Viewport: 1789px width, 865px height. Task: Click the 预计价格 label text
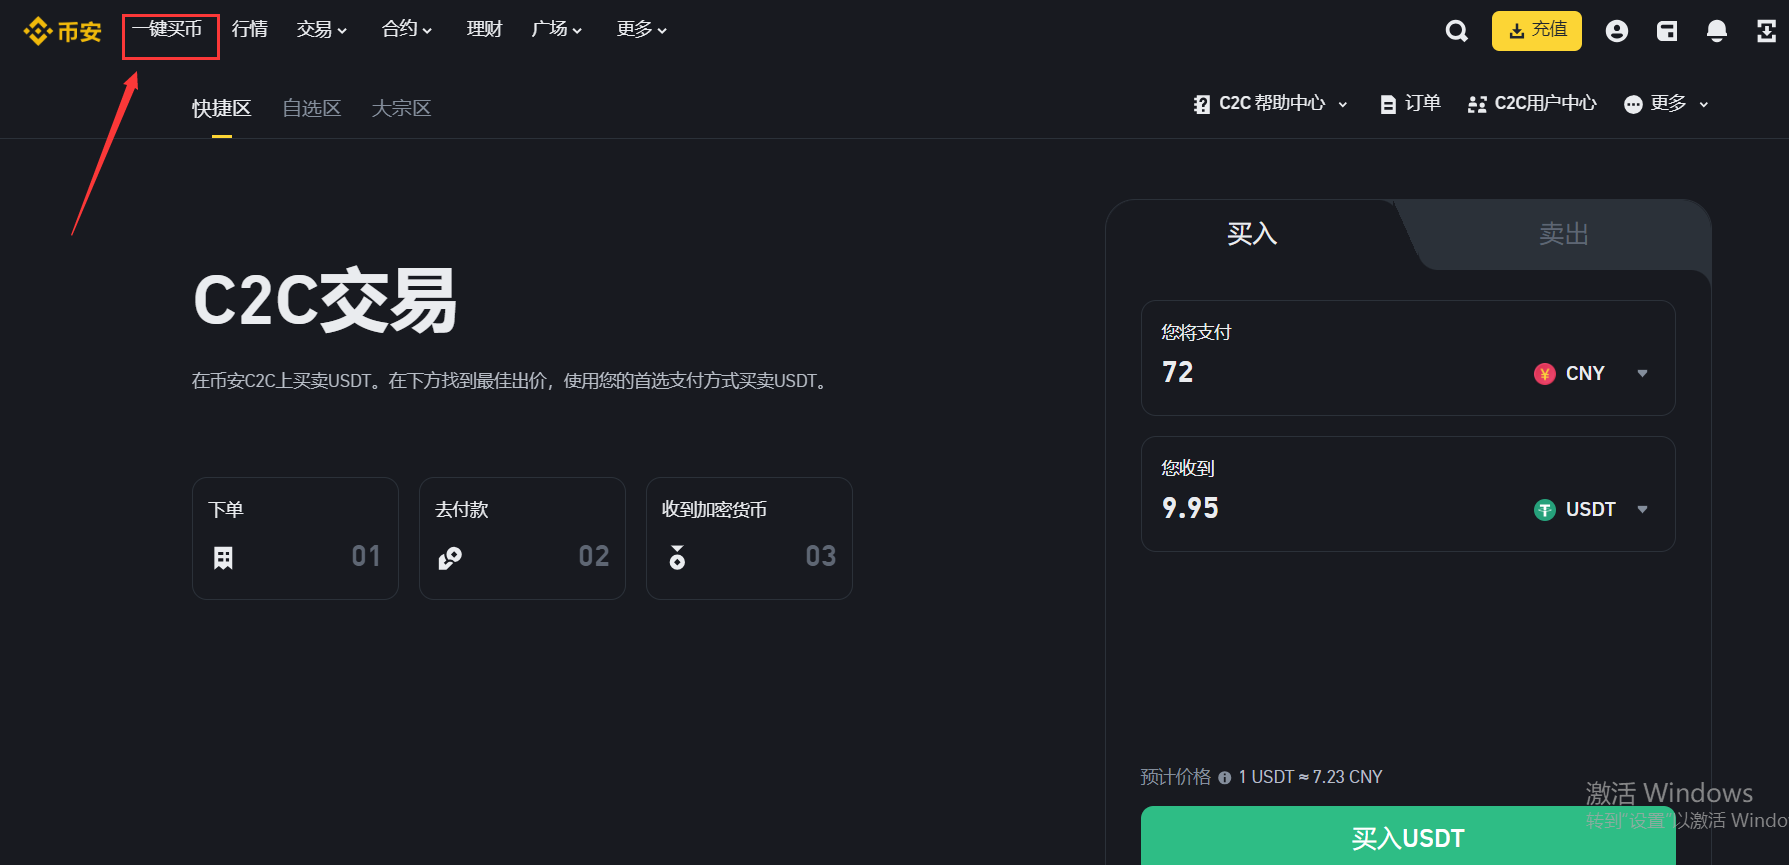coord(1176,778)
